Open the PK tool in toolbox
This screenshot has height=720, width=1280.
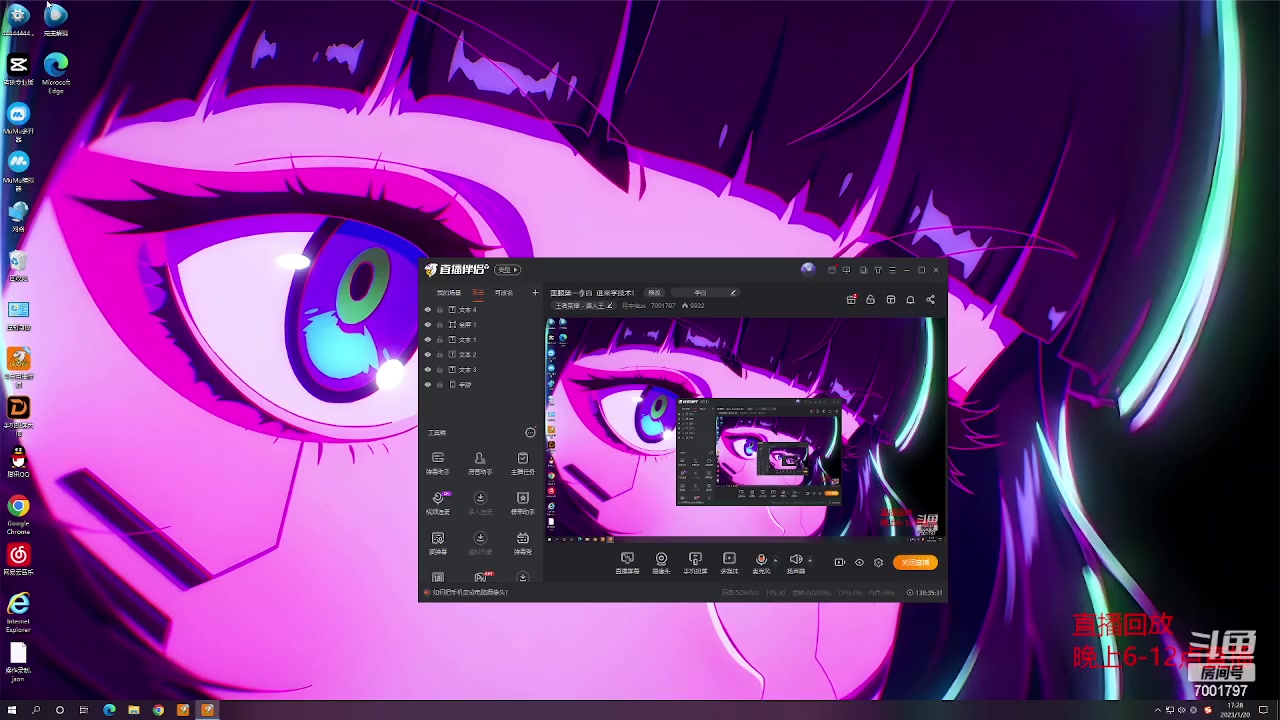(480, 577)
